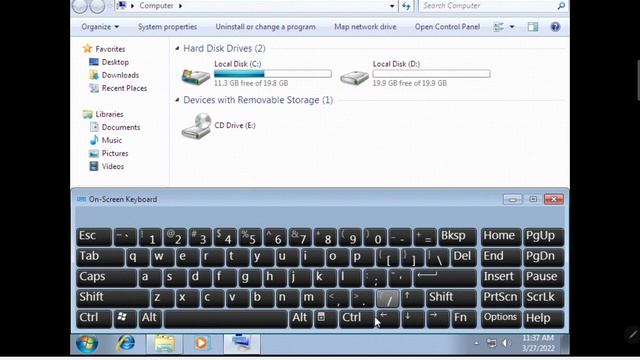Toggle the left Shift key

click(113, 298)
